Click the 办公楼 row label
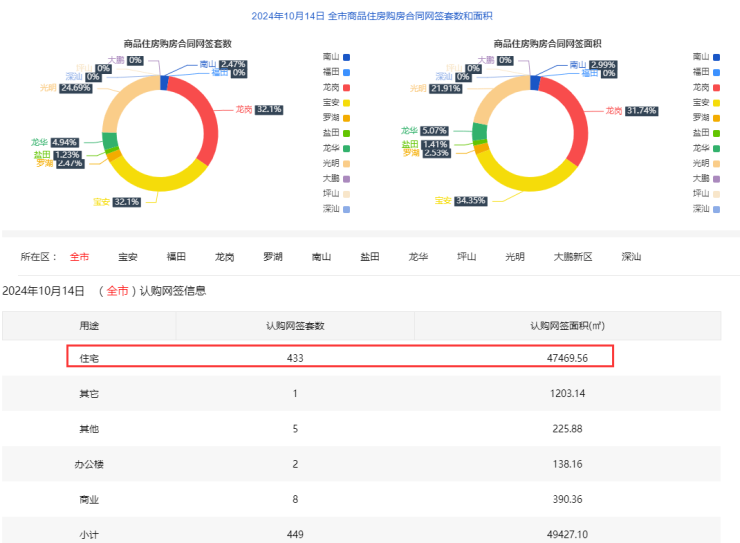 click(x=89, y=465)
